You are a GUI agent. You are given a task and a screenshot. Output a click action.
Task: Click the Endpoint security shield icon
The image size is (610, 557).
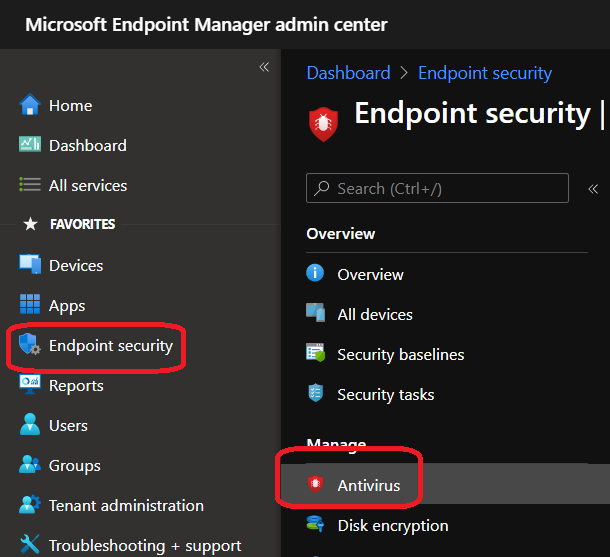[x=29, y=346]
